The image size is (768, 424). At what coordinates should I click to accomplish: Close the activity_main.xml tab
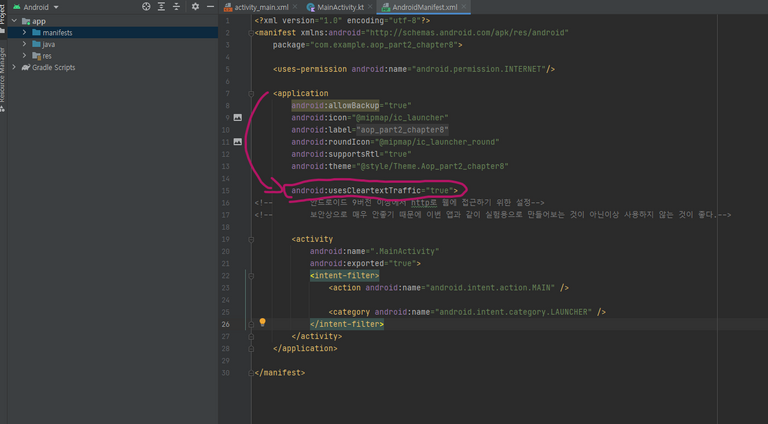pos(295,7)
